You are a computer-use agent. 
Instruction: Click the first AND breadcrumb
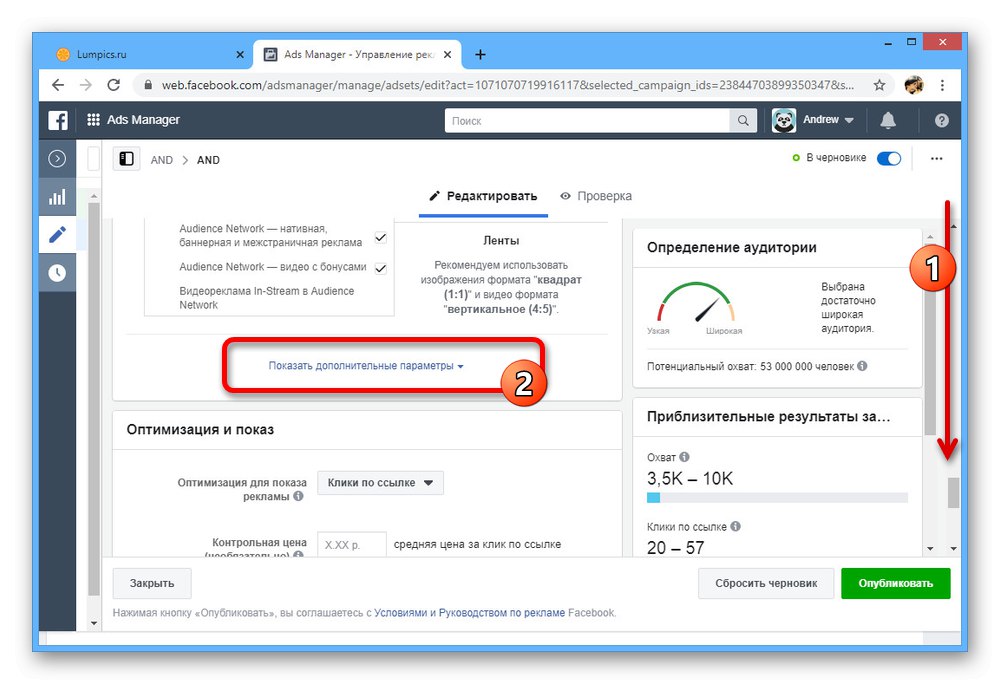point(161,160)
